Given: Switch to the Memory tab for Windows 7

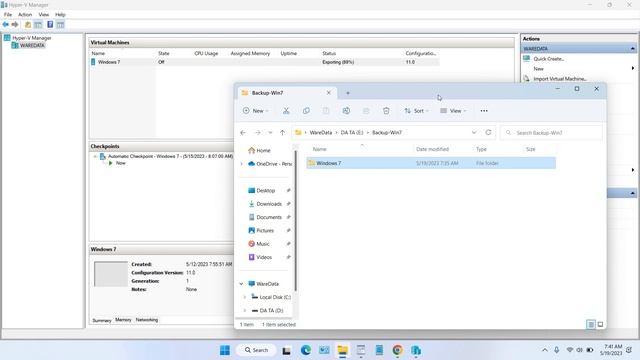Looking at the screenshot, I should point(123,320).
